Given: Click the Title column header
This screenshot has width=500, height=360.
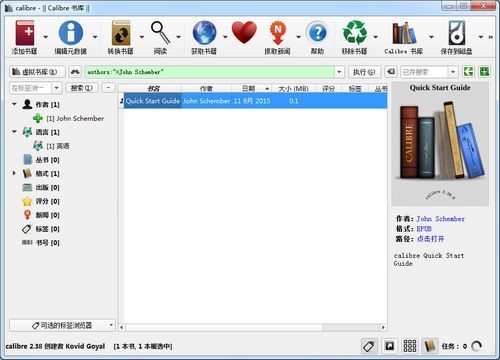Looking at the screenshot, I should pos(153,89).
